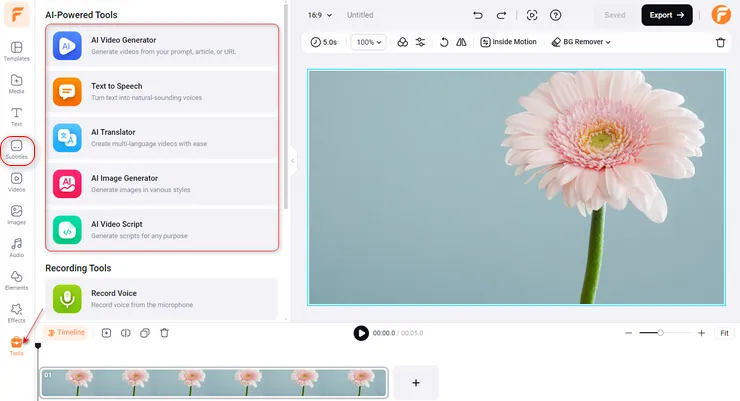The image size is (740, 401).
Task: Adjust the timeline zoom slider
Action: tap(664, 333)
